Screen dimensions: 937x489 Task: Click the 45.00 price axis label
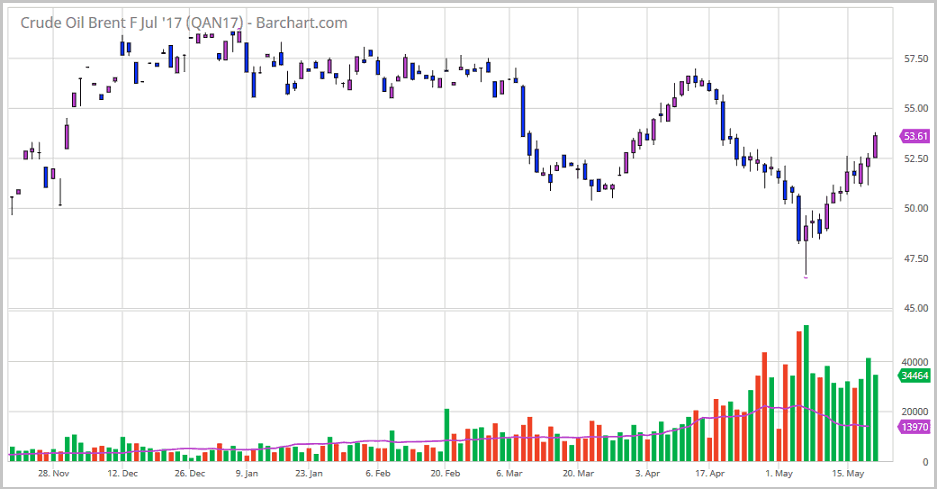916,308
